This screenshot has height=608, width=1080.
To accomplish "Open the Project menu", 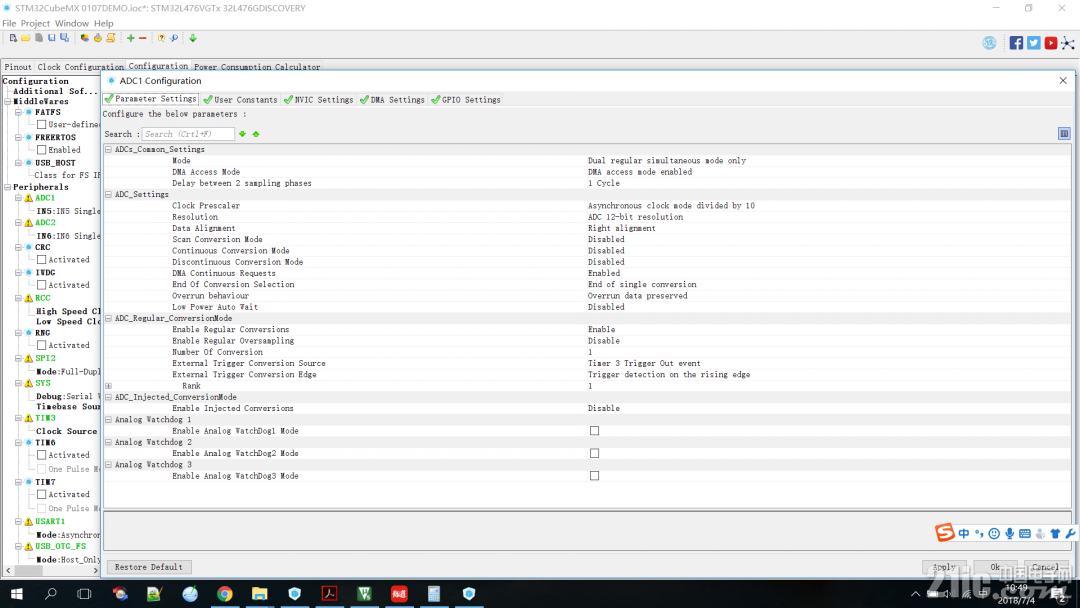I will [35, 23].
